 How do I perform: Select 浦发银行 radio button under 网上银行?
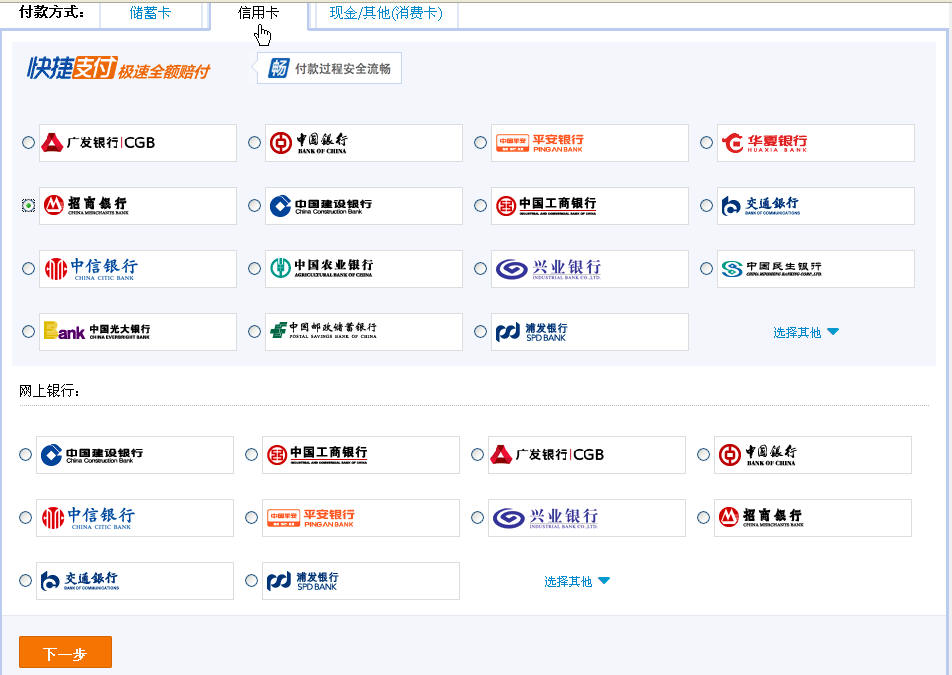pyautogui.click(x=251, y=581)
